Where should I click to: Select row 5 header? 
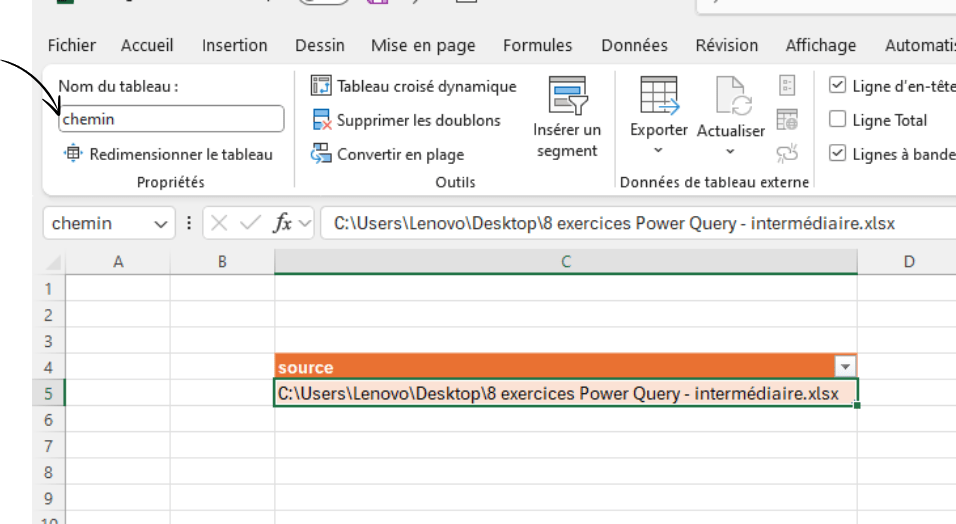pos(48,393)
